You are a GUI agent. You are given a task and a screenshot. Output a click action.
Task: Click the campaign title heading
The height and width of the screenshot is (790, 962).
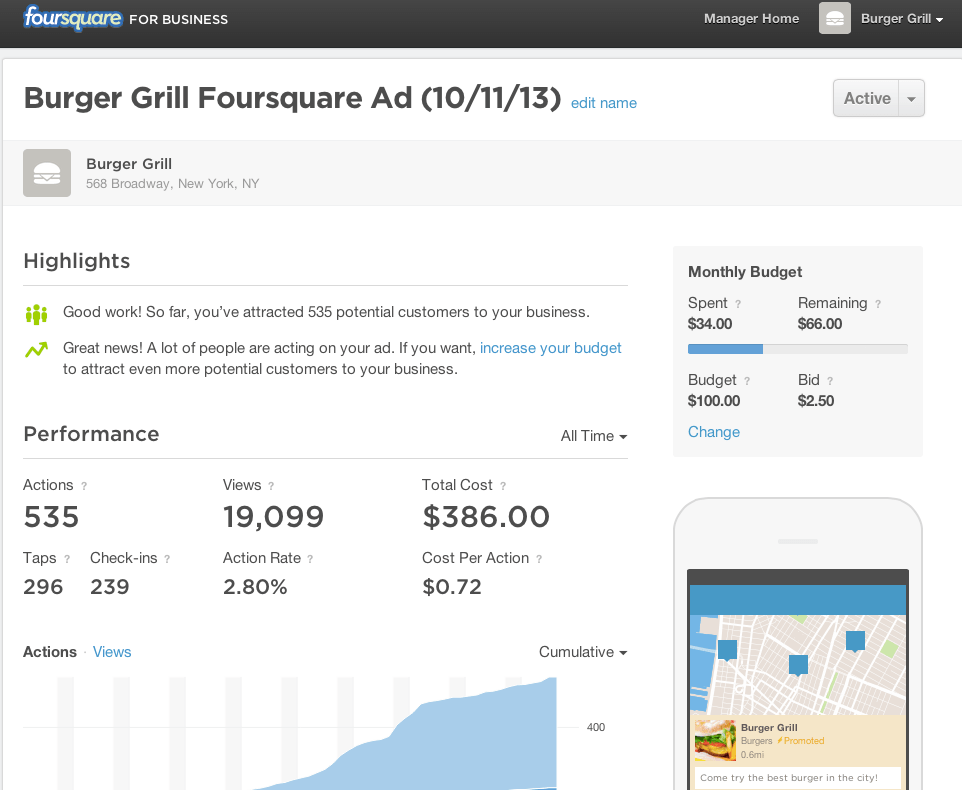point(293,98)
